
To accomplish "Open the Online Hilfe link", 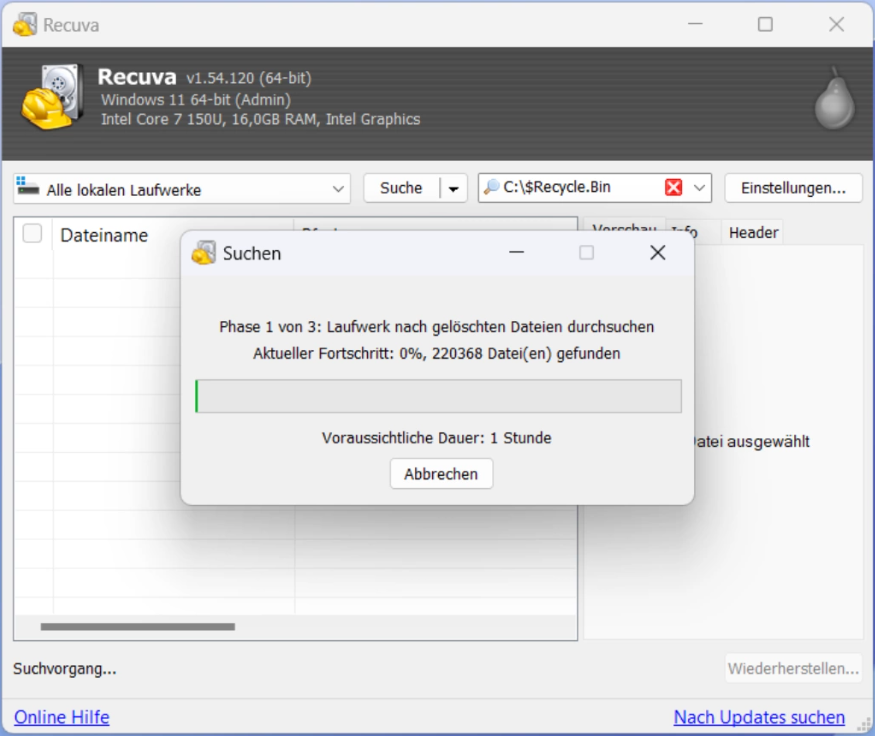I will (61, 717).
